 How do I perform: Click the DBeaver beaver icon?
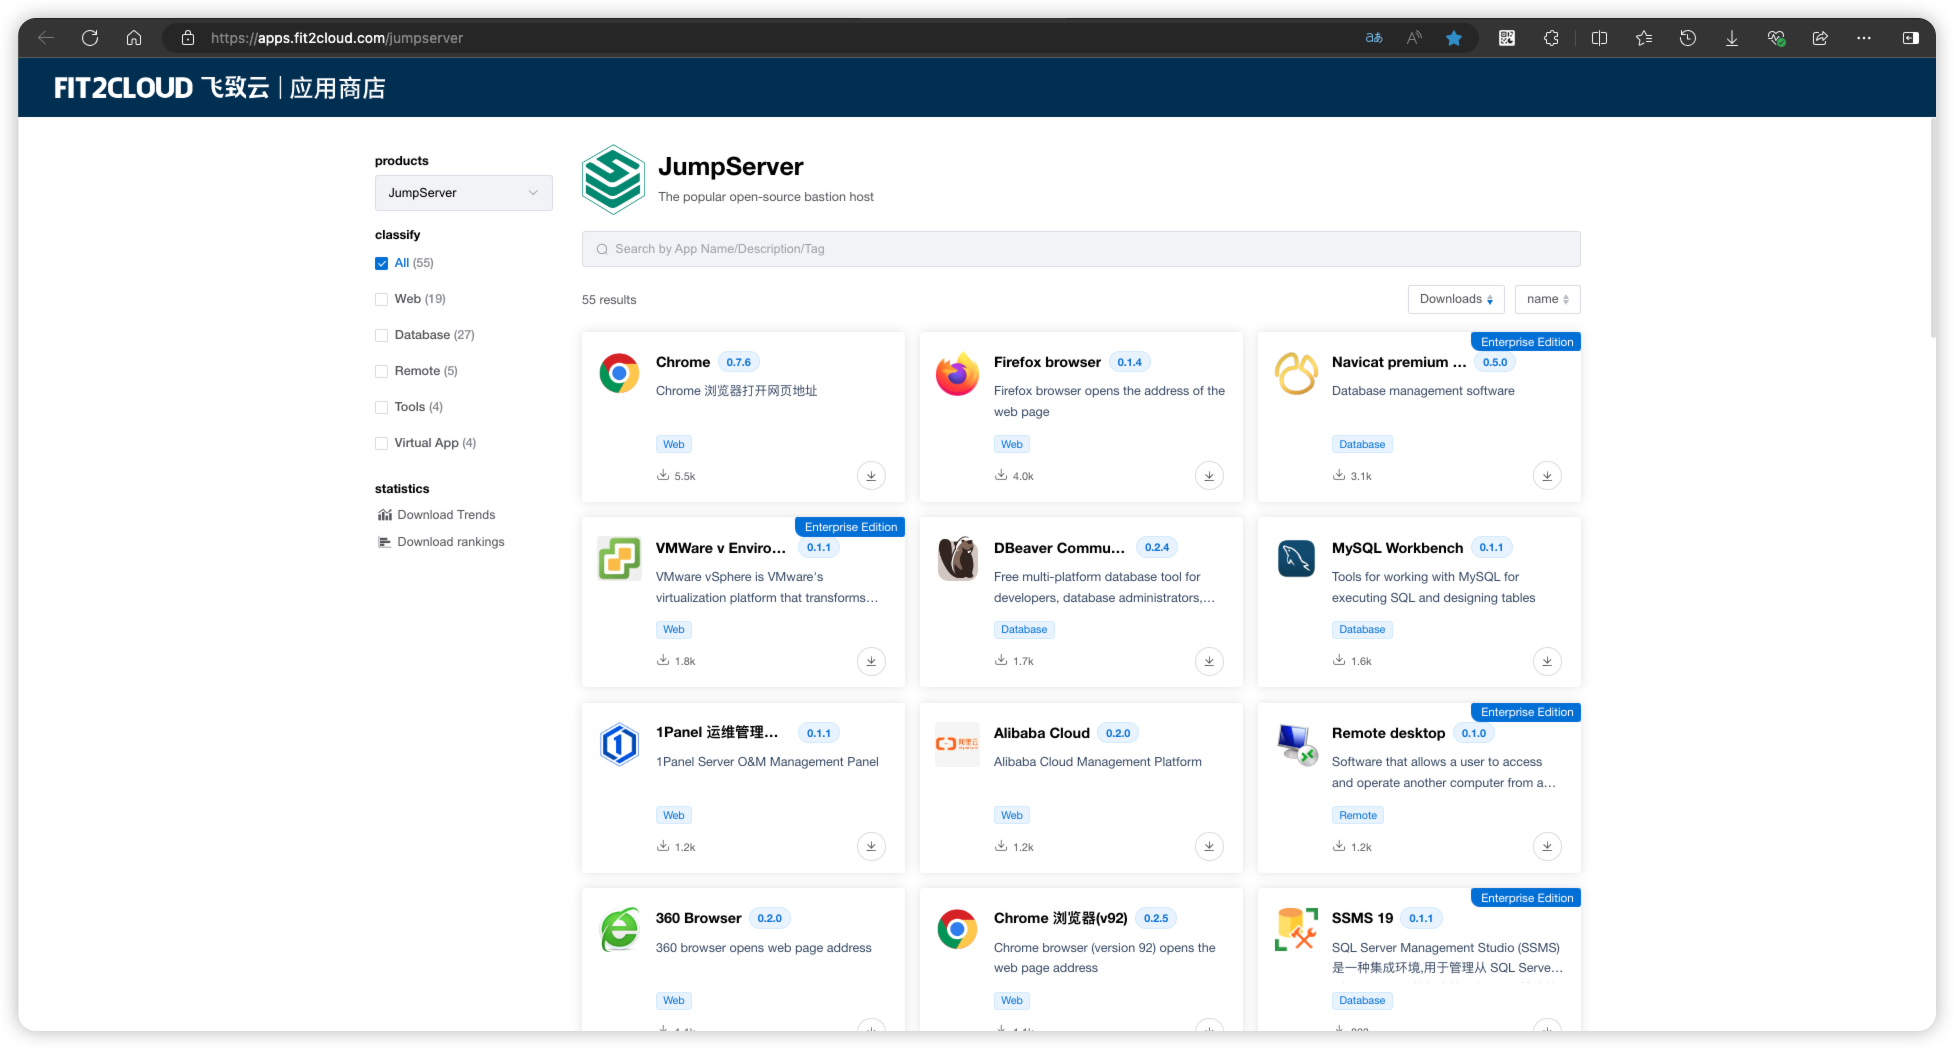tap(957, 559)
